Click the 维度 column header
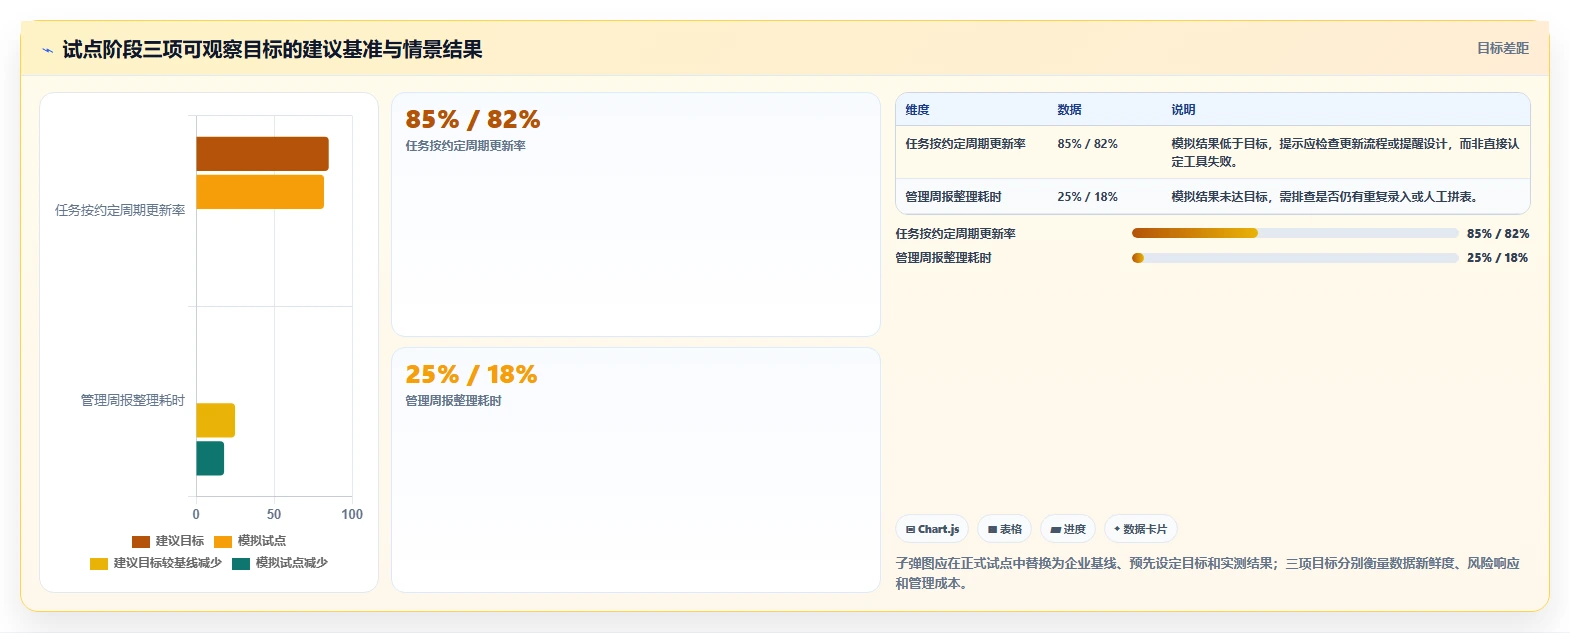This screenshot has height=633, width=1570. (917, 110)
